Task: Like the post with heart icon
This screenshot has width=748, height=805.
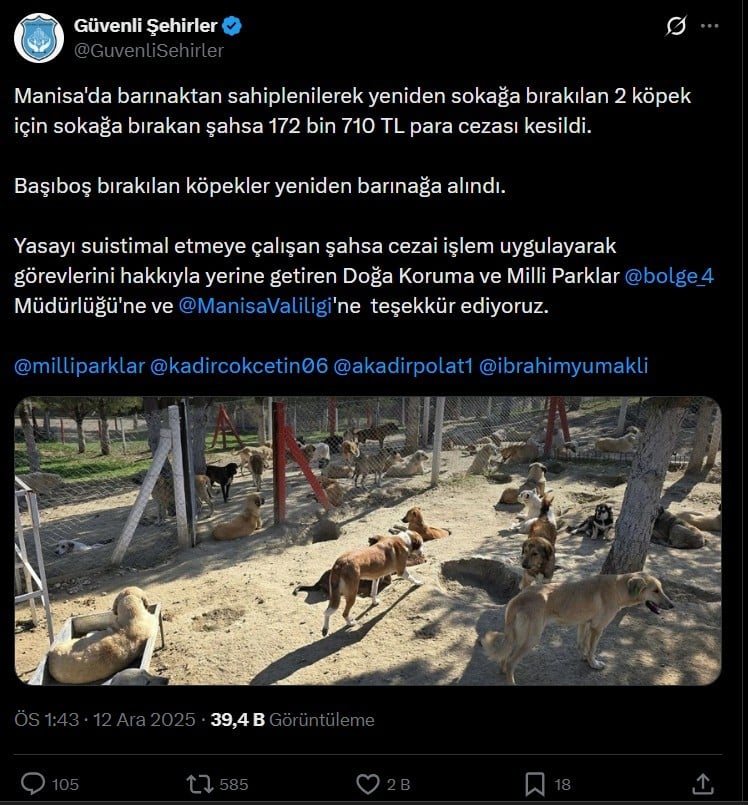Action: [368, 784]
